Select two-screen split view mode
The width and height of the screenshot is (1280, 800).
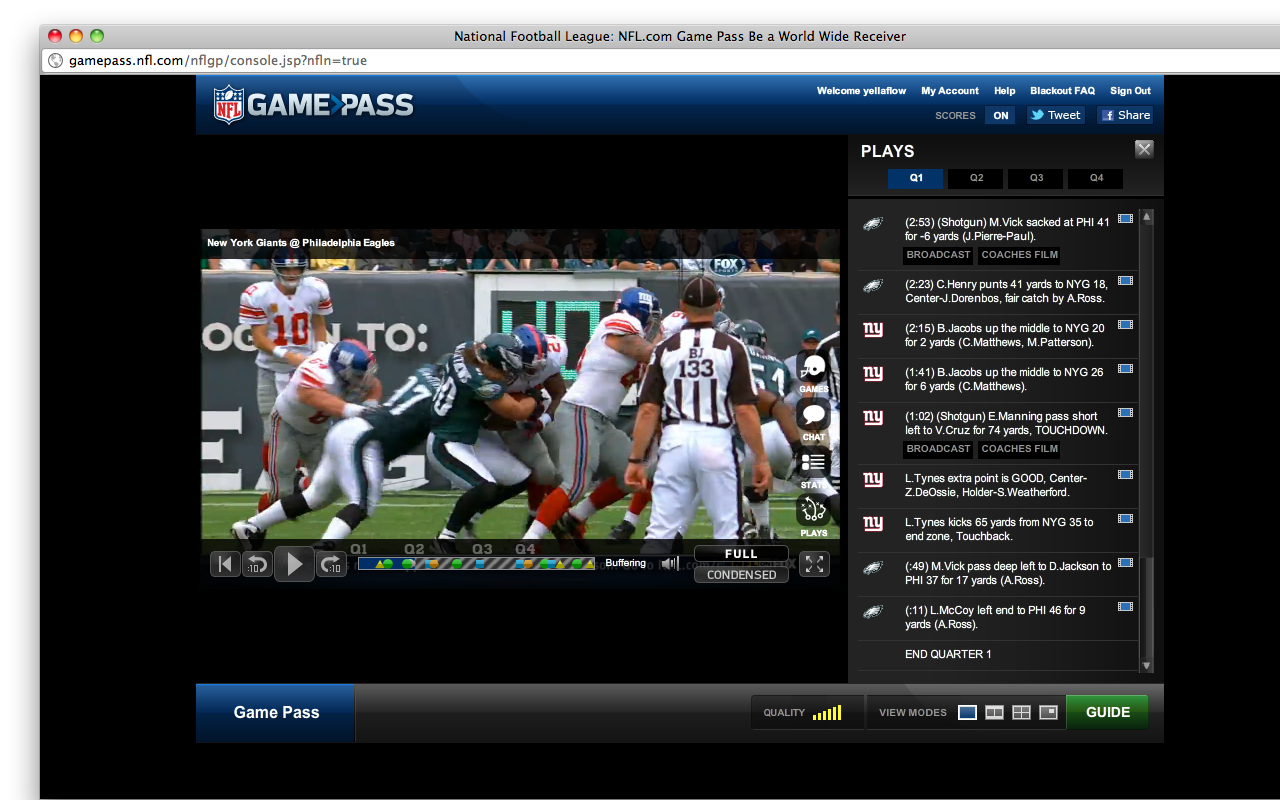click(x=994, y=712)
